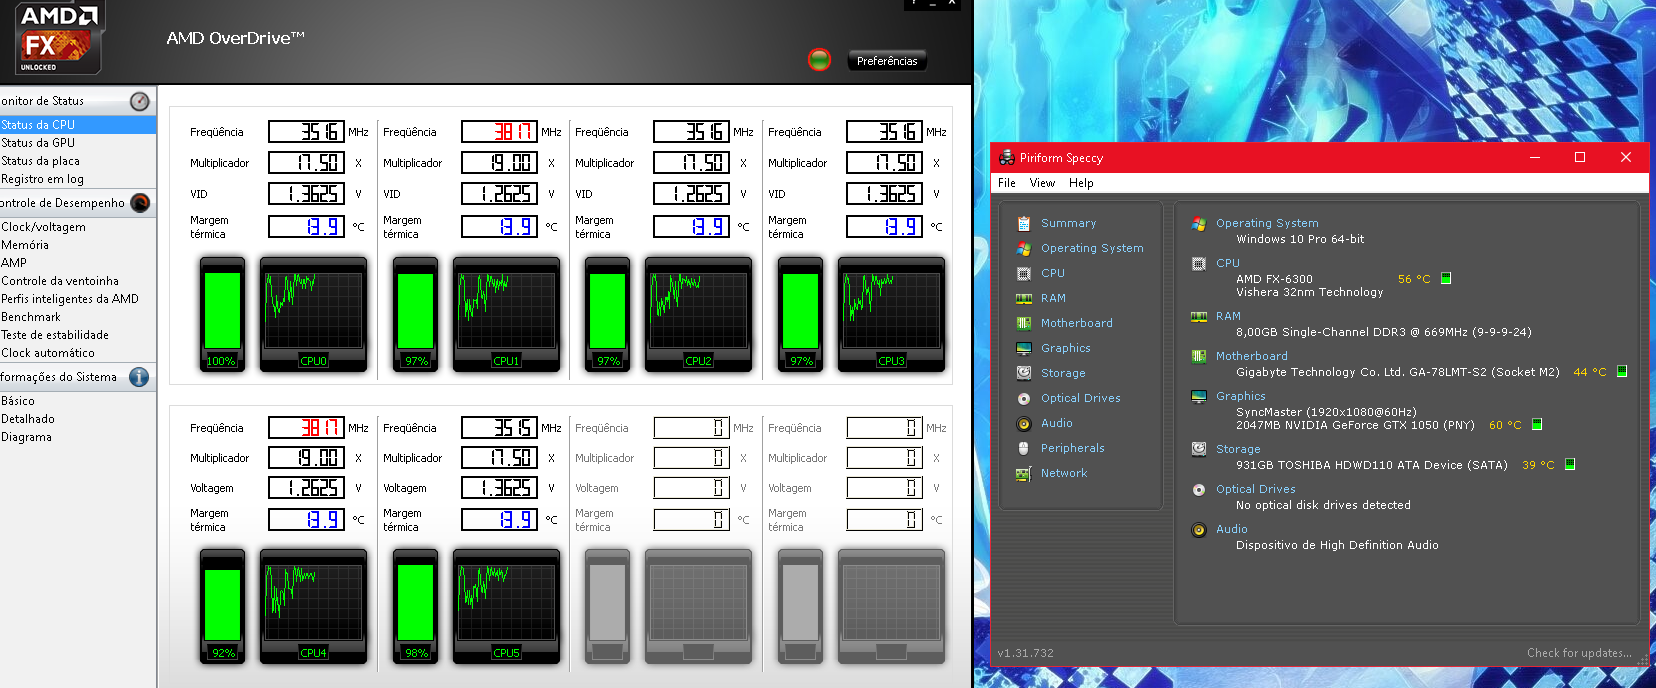Click the green indicator beside CPU 56 °C
Image resolution: width=1656 pixels, height=688 pixels.
click(1446, 279)
